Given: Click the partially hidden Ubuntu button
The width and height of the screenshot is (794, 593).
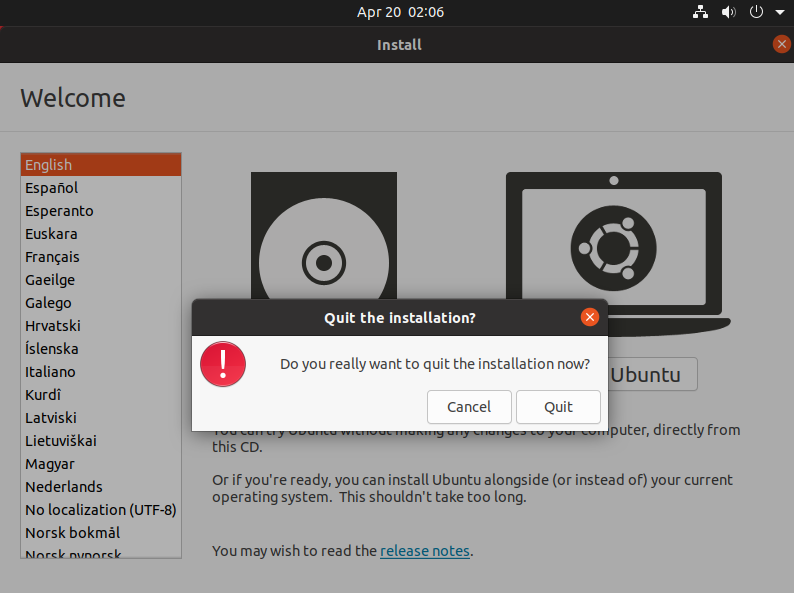Looking at the screenshot, I should point(653,374).
